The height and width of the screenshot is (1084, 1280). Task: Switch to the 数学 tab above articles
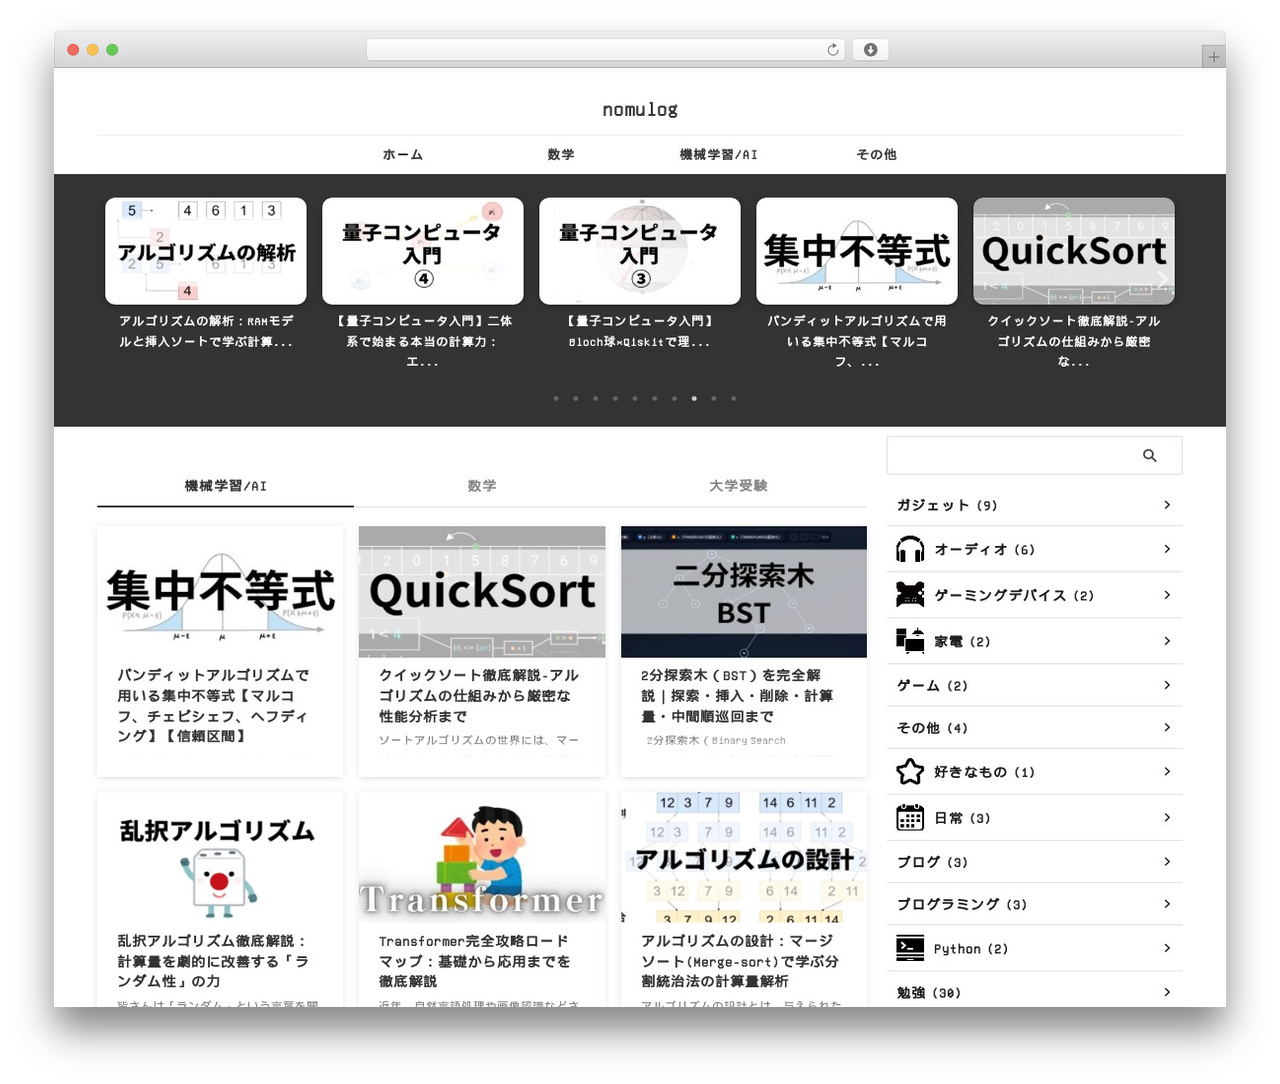(482, 485)
